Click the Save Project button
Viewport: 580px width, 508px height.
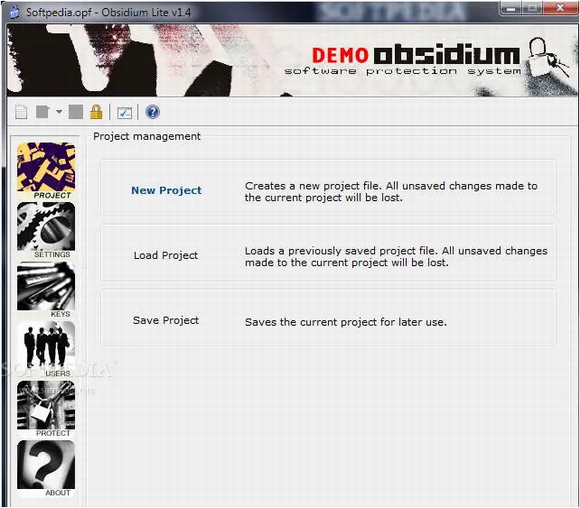tap(166, 320)
